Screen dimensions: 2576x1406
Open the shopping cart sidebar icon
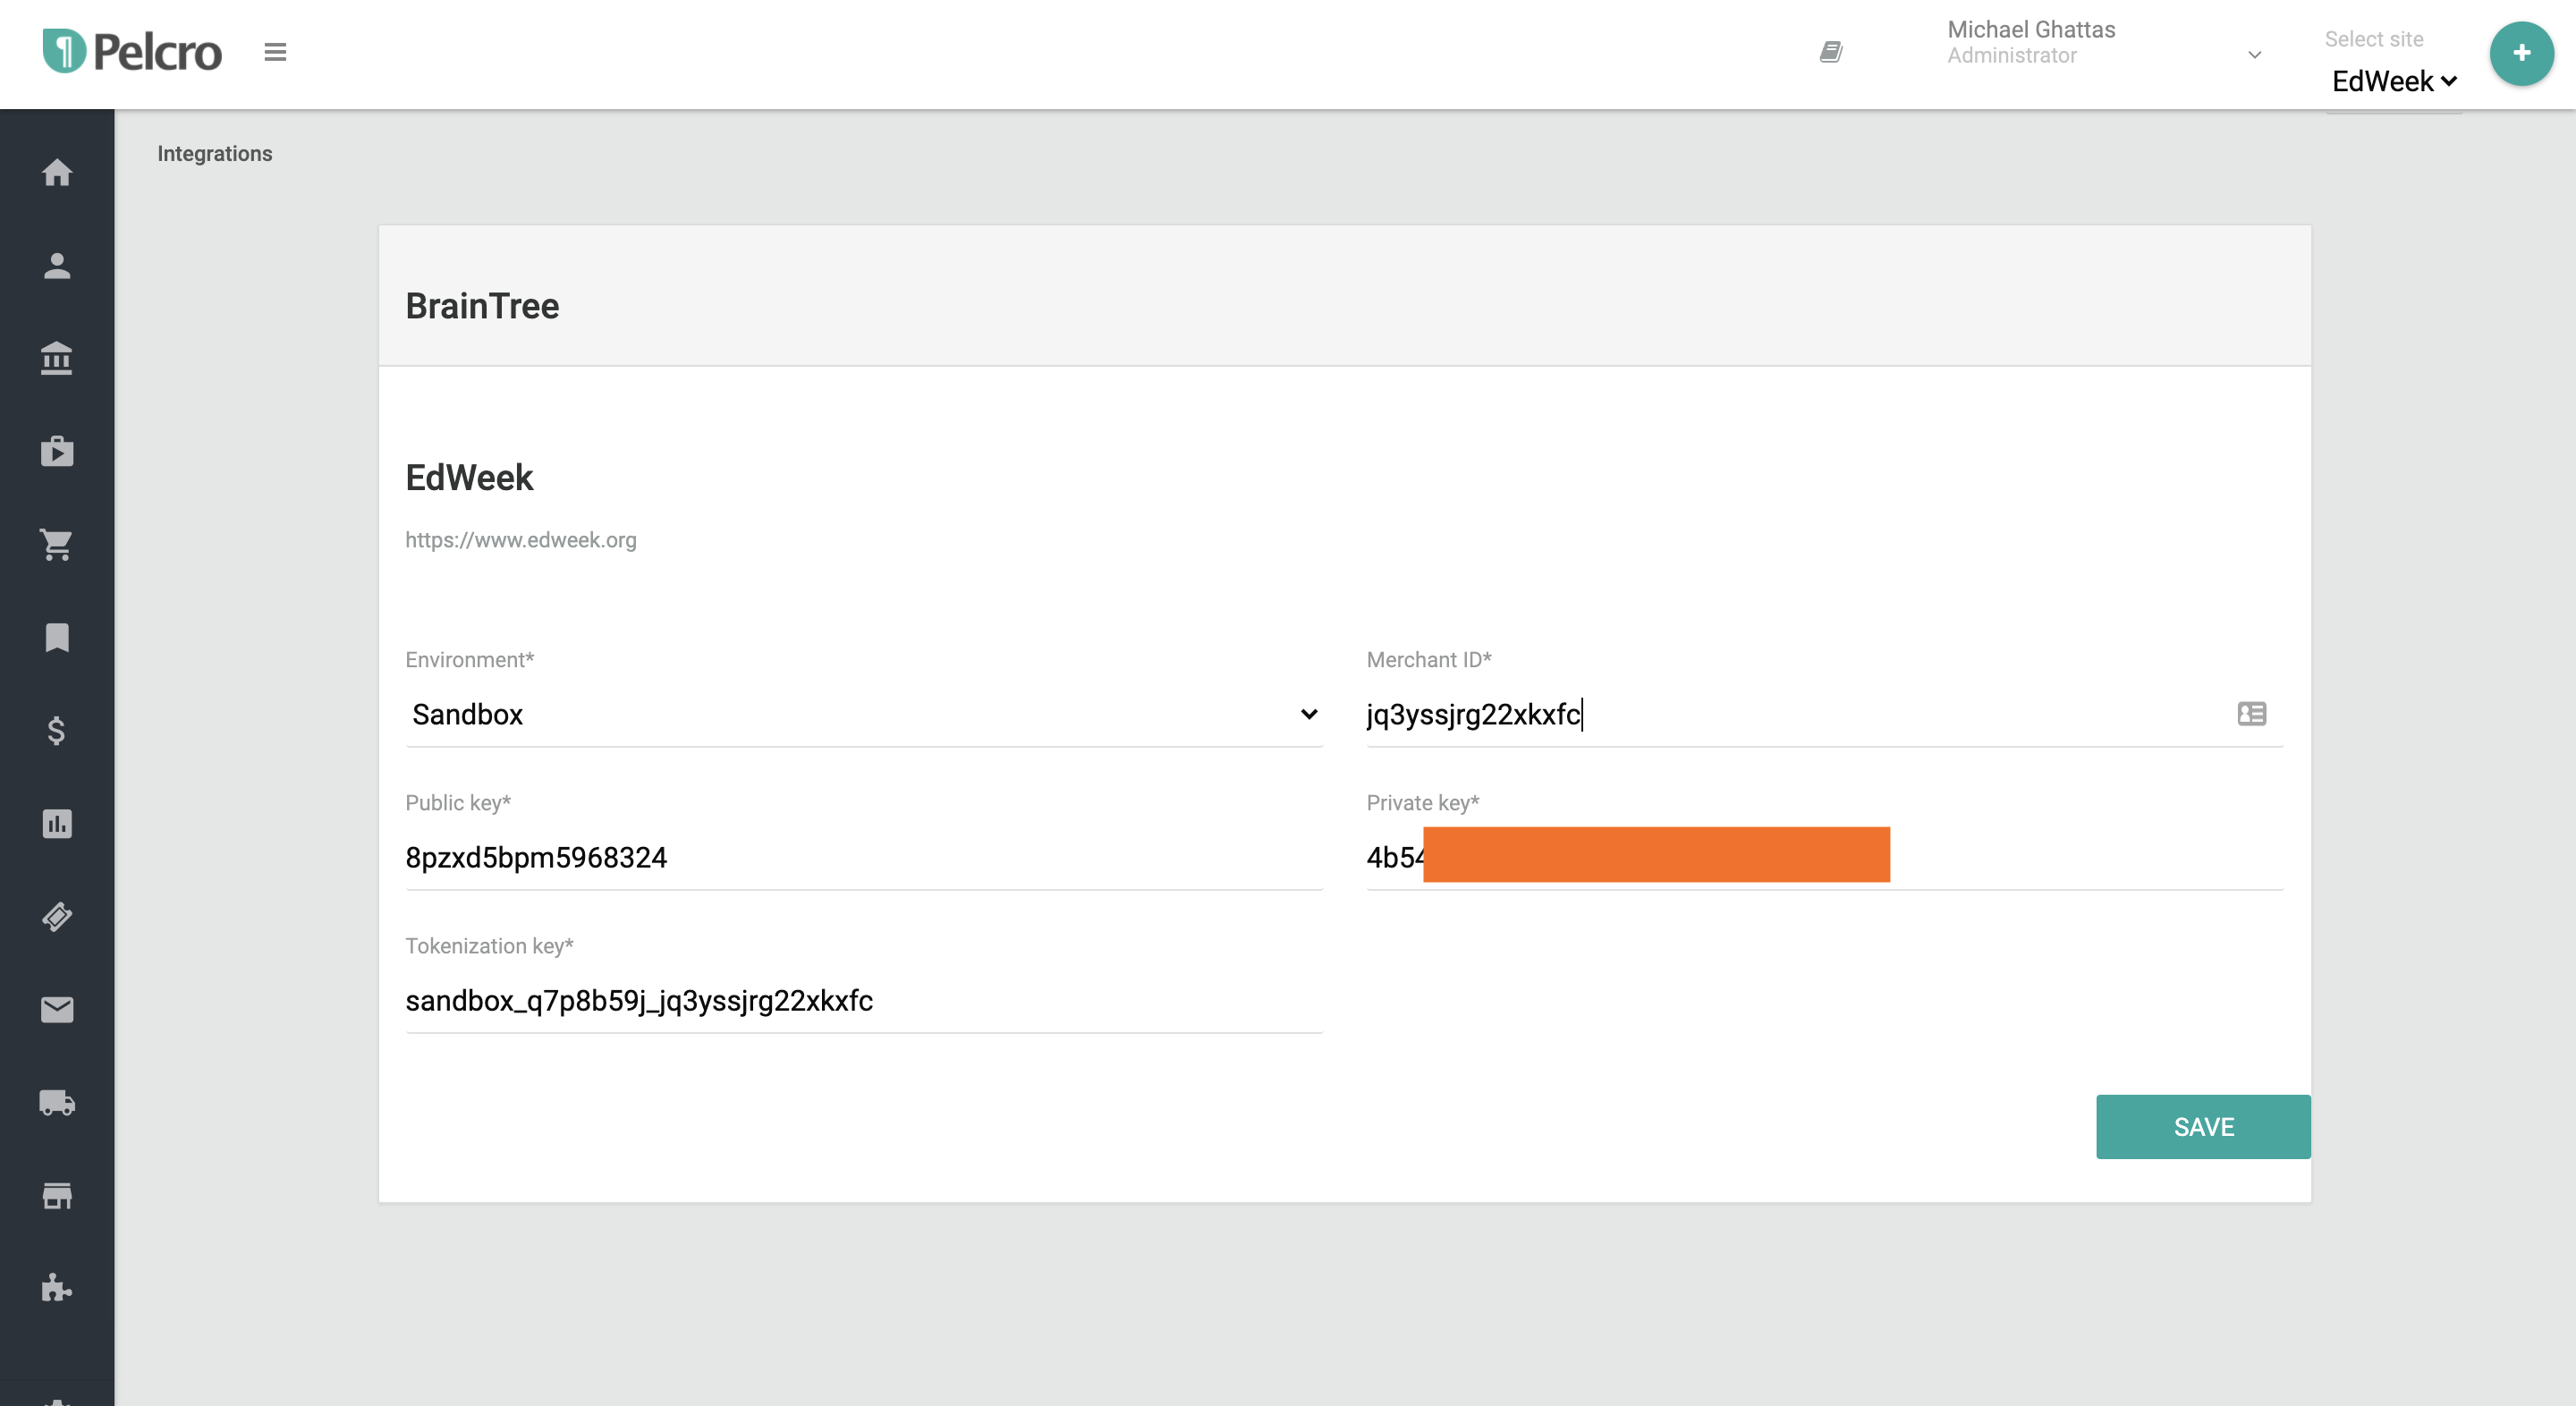[x=57, y=544]
